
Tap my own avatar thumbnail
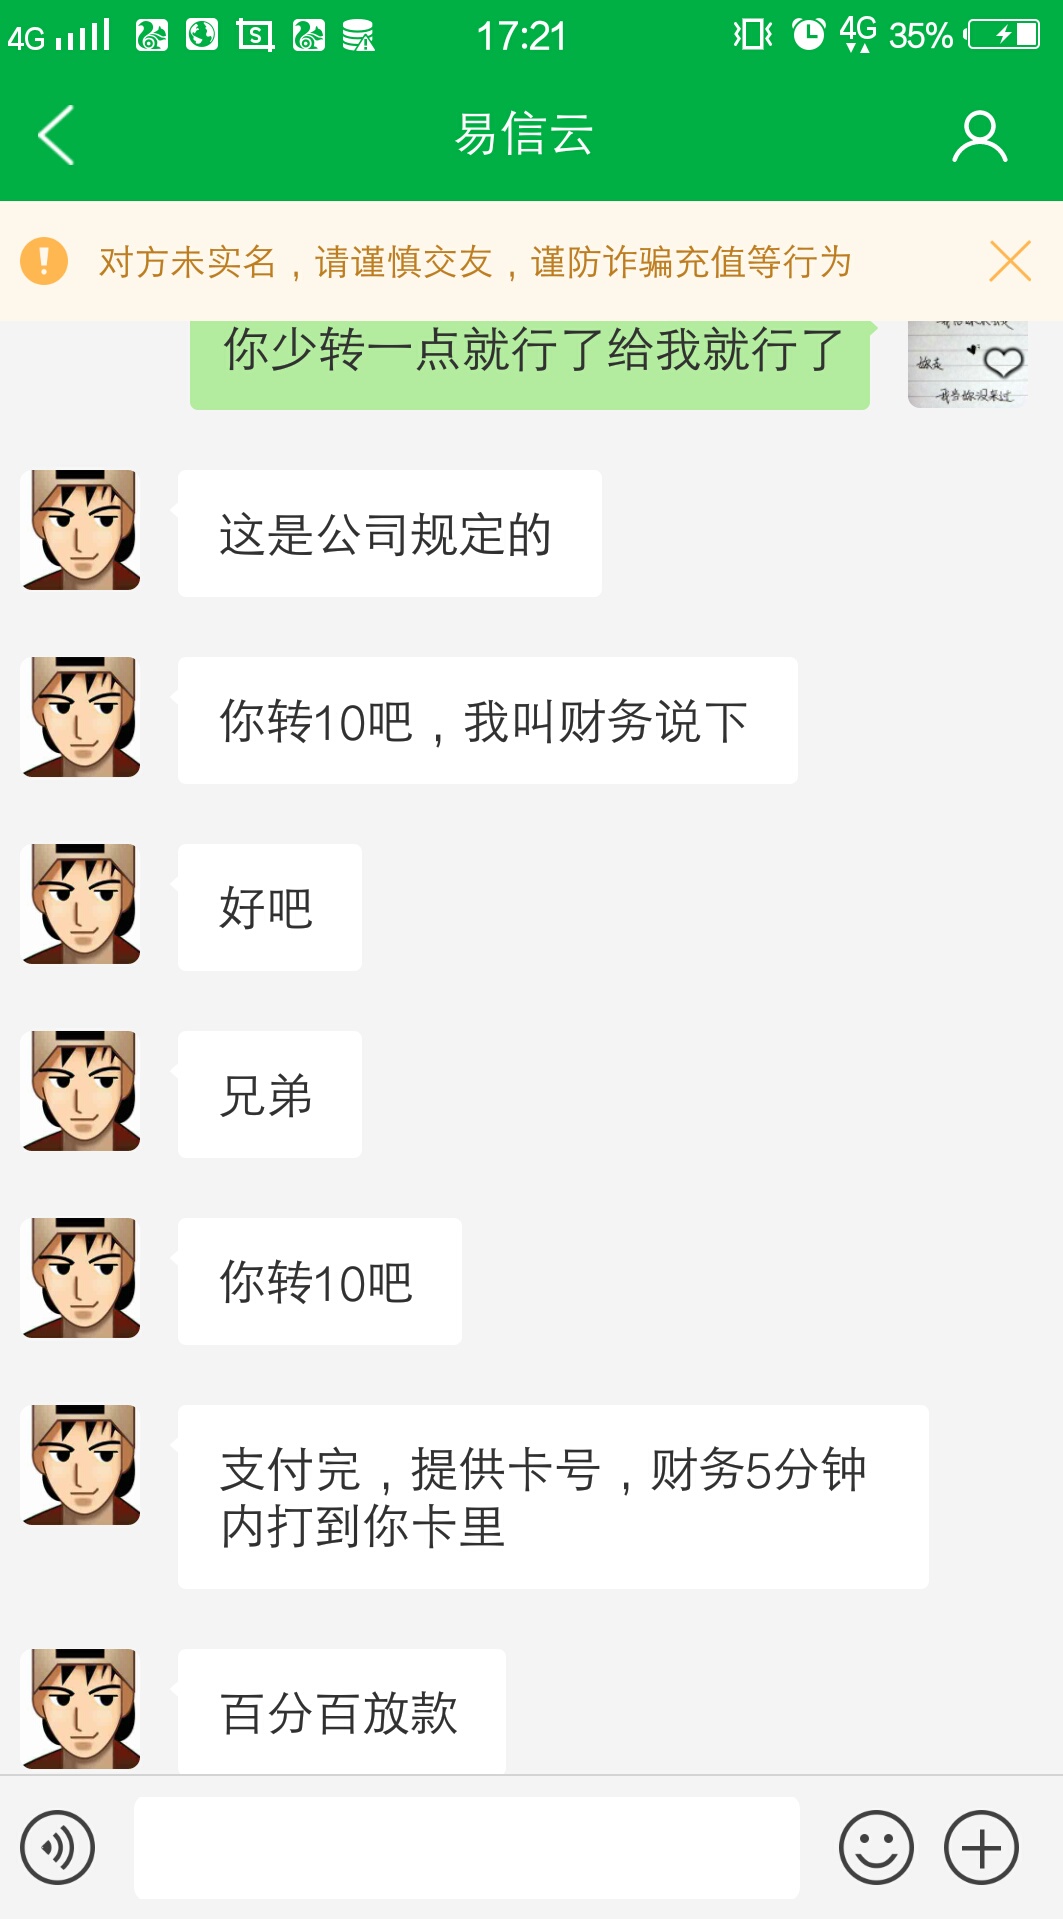pos(968,364)
